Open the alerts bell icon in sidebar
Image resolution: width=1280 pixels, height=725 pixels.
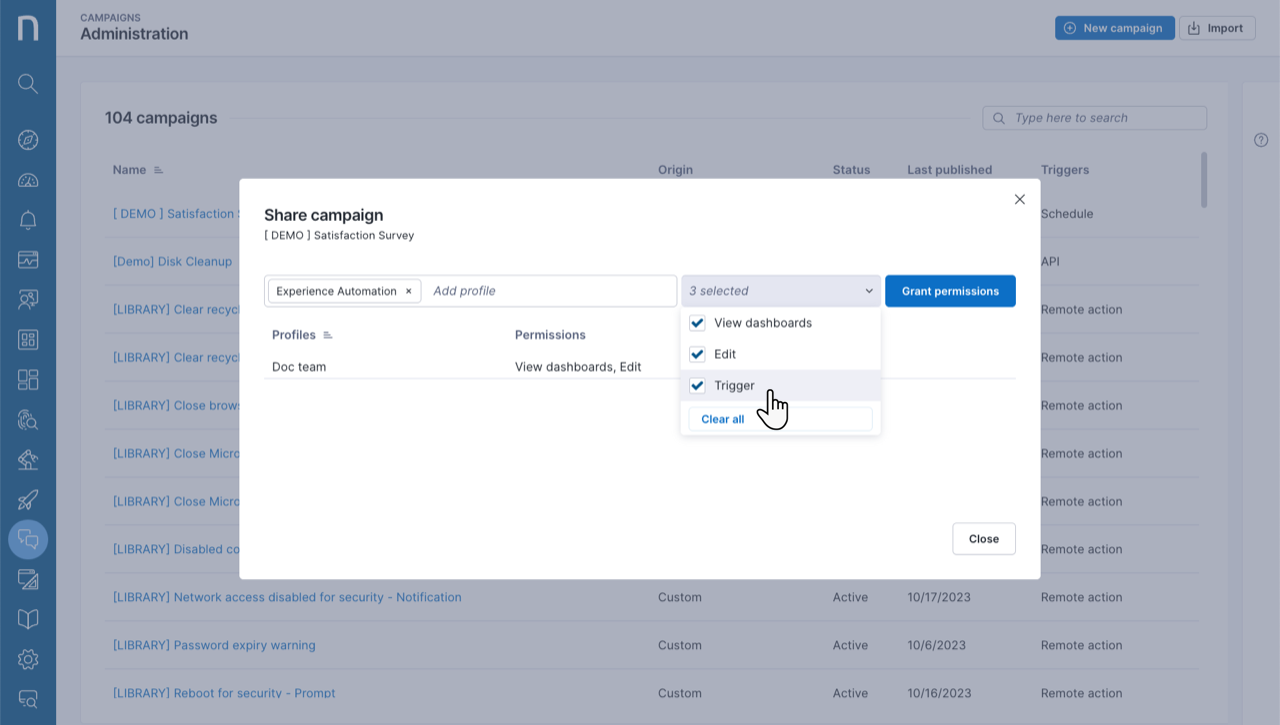(28, 220)
